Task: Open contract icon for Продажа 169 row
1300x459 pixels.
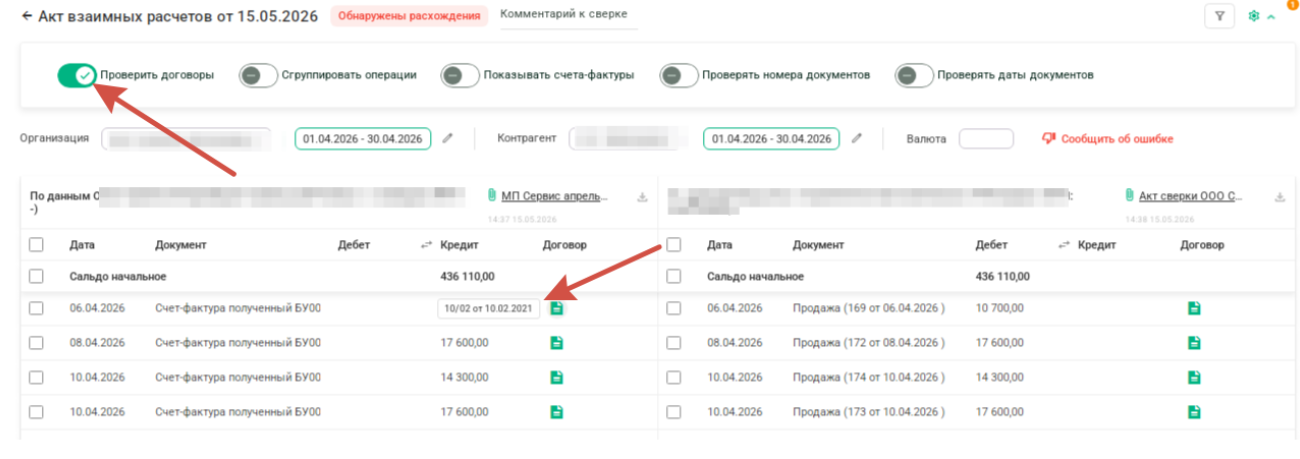Action: coord(1193,308)
